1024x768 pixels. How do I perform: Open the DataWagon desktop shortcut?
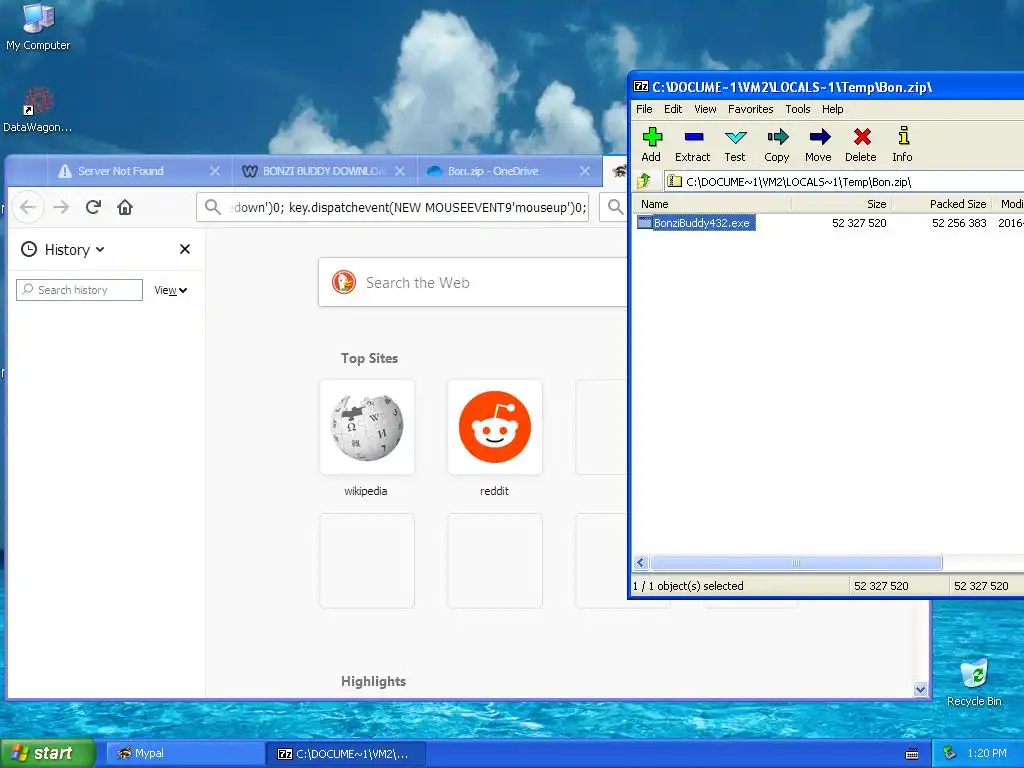pyautogui.click(x=37, y=110)
